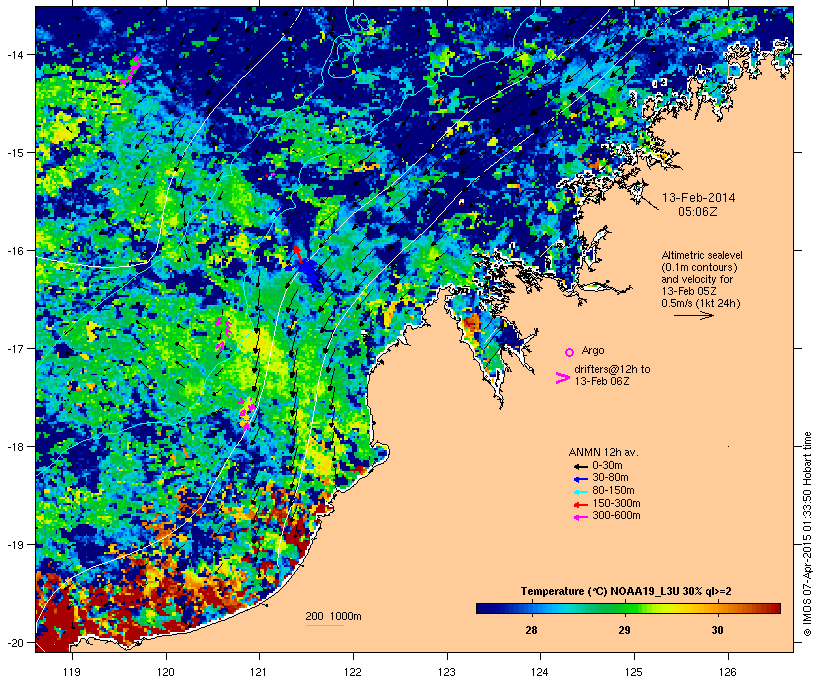
Task: Click the 126 longitude axis label
Action: click(728, 672)
